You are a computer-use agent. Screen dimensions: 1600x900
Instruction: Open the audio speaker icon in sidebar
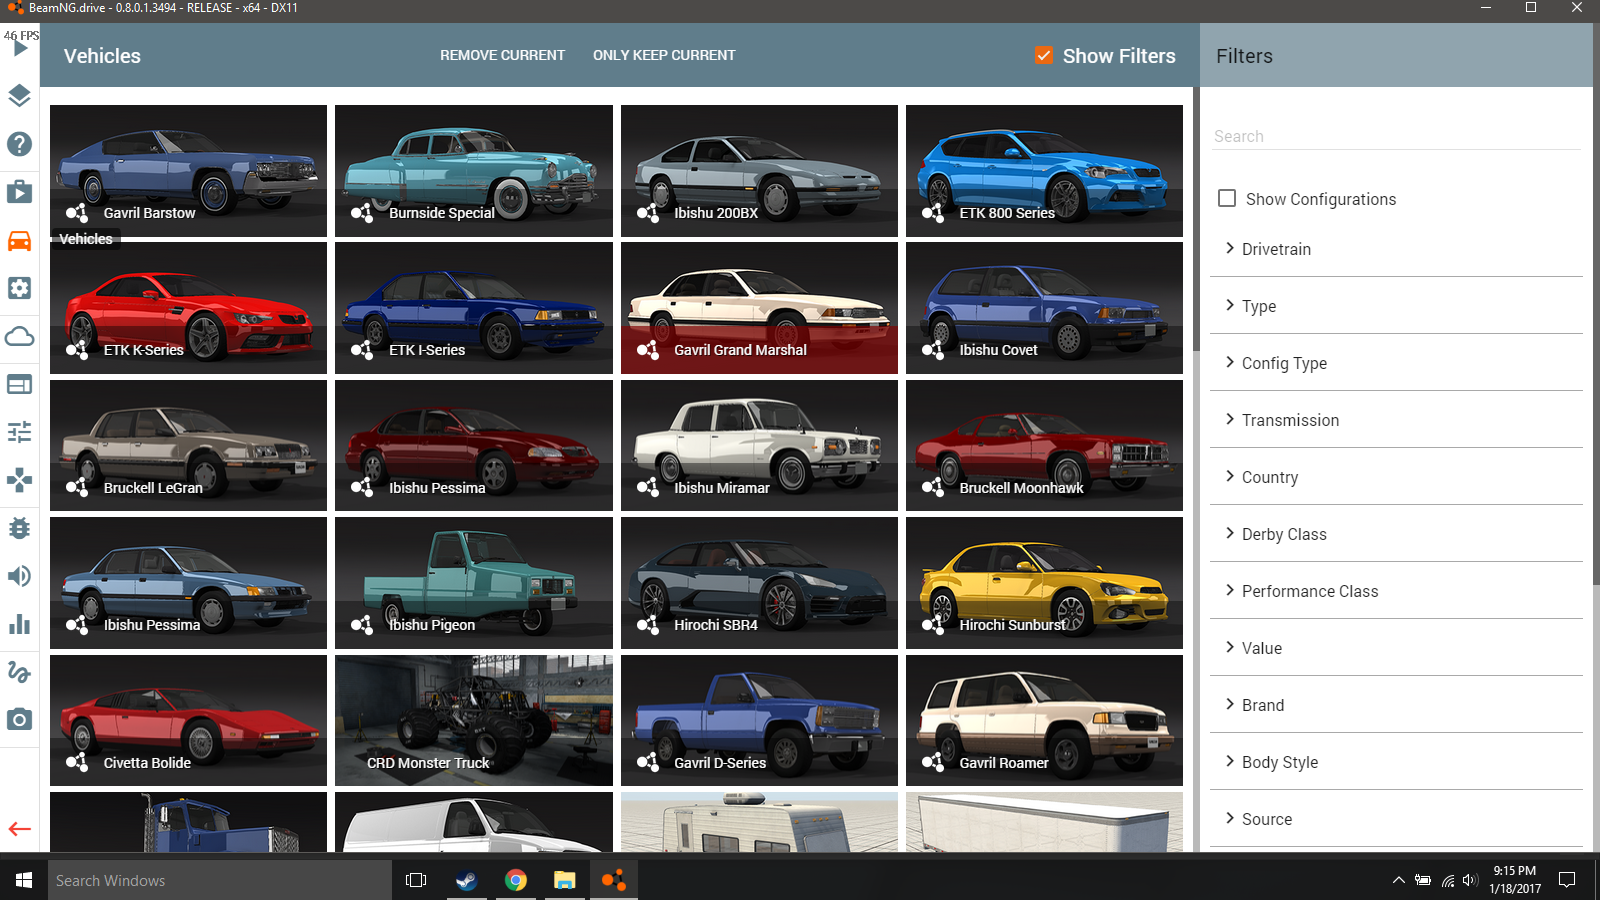click(x=20, y=576)
